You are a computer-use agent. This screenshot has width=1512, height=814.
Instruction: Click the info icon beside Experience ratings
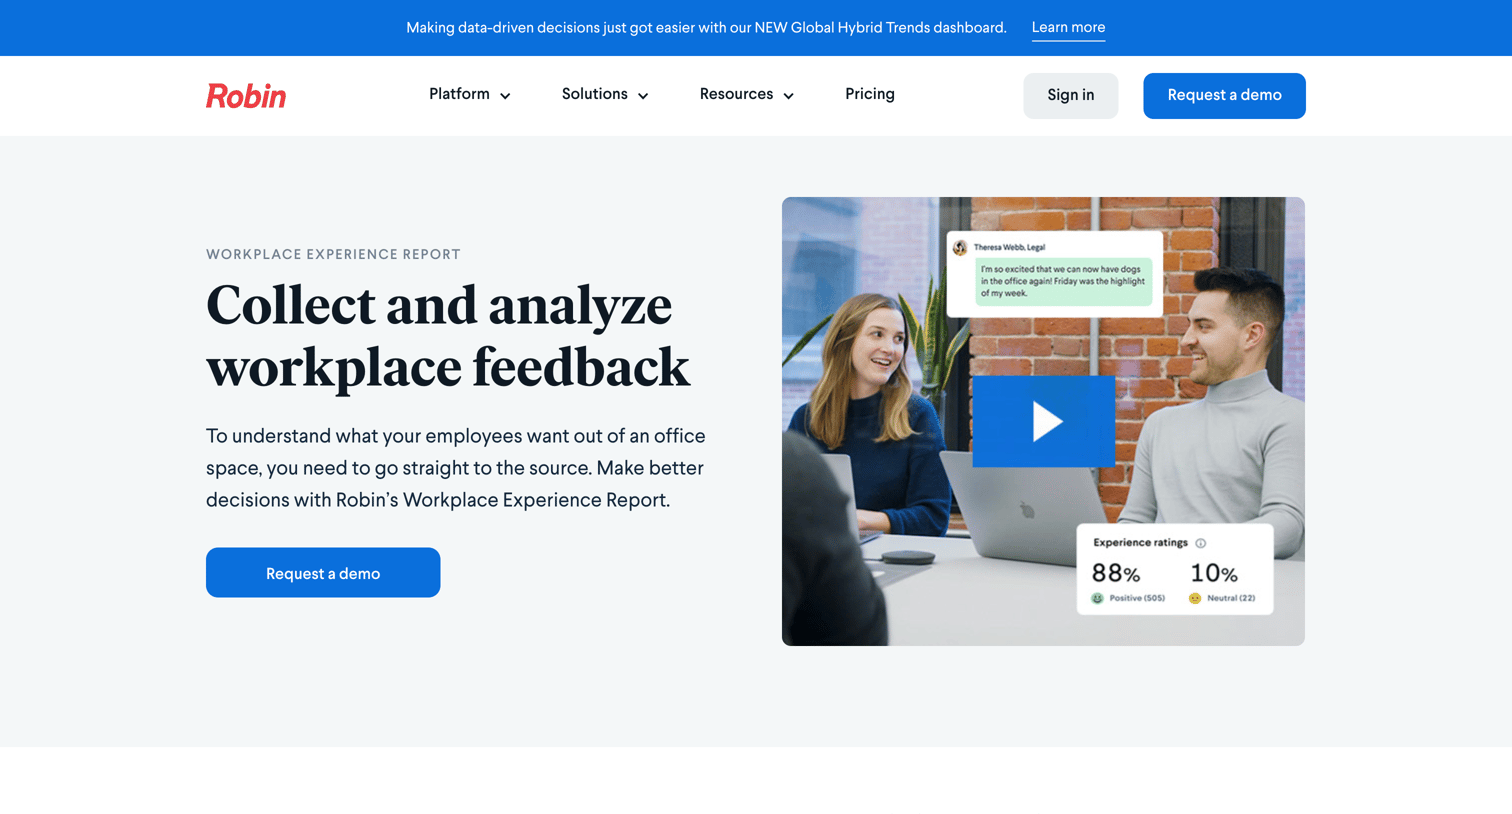(1201, 543)
